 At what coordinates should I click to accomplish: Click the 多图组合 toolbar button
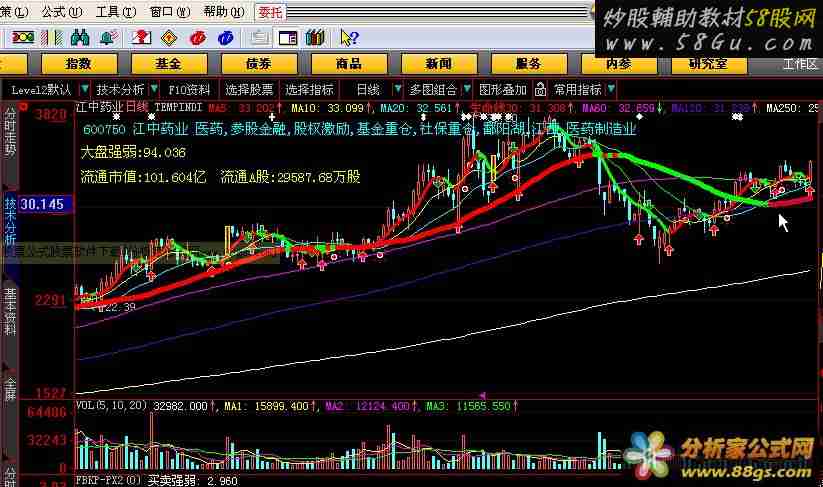click(433, 90)
